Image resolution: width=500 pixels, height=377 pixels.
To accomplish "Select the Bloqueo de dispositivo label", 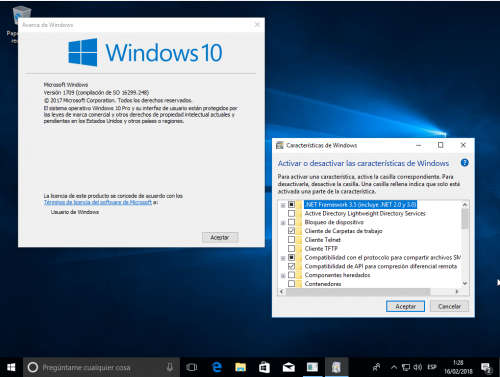I will click(x=334, y=222).
